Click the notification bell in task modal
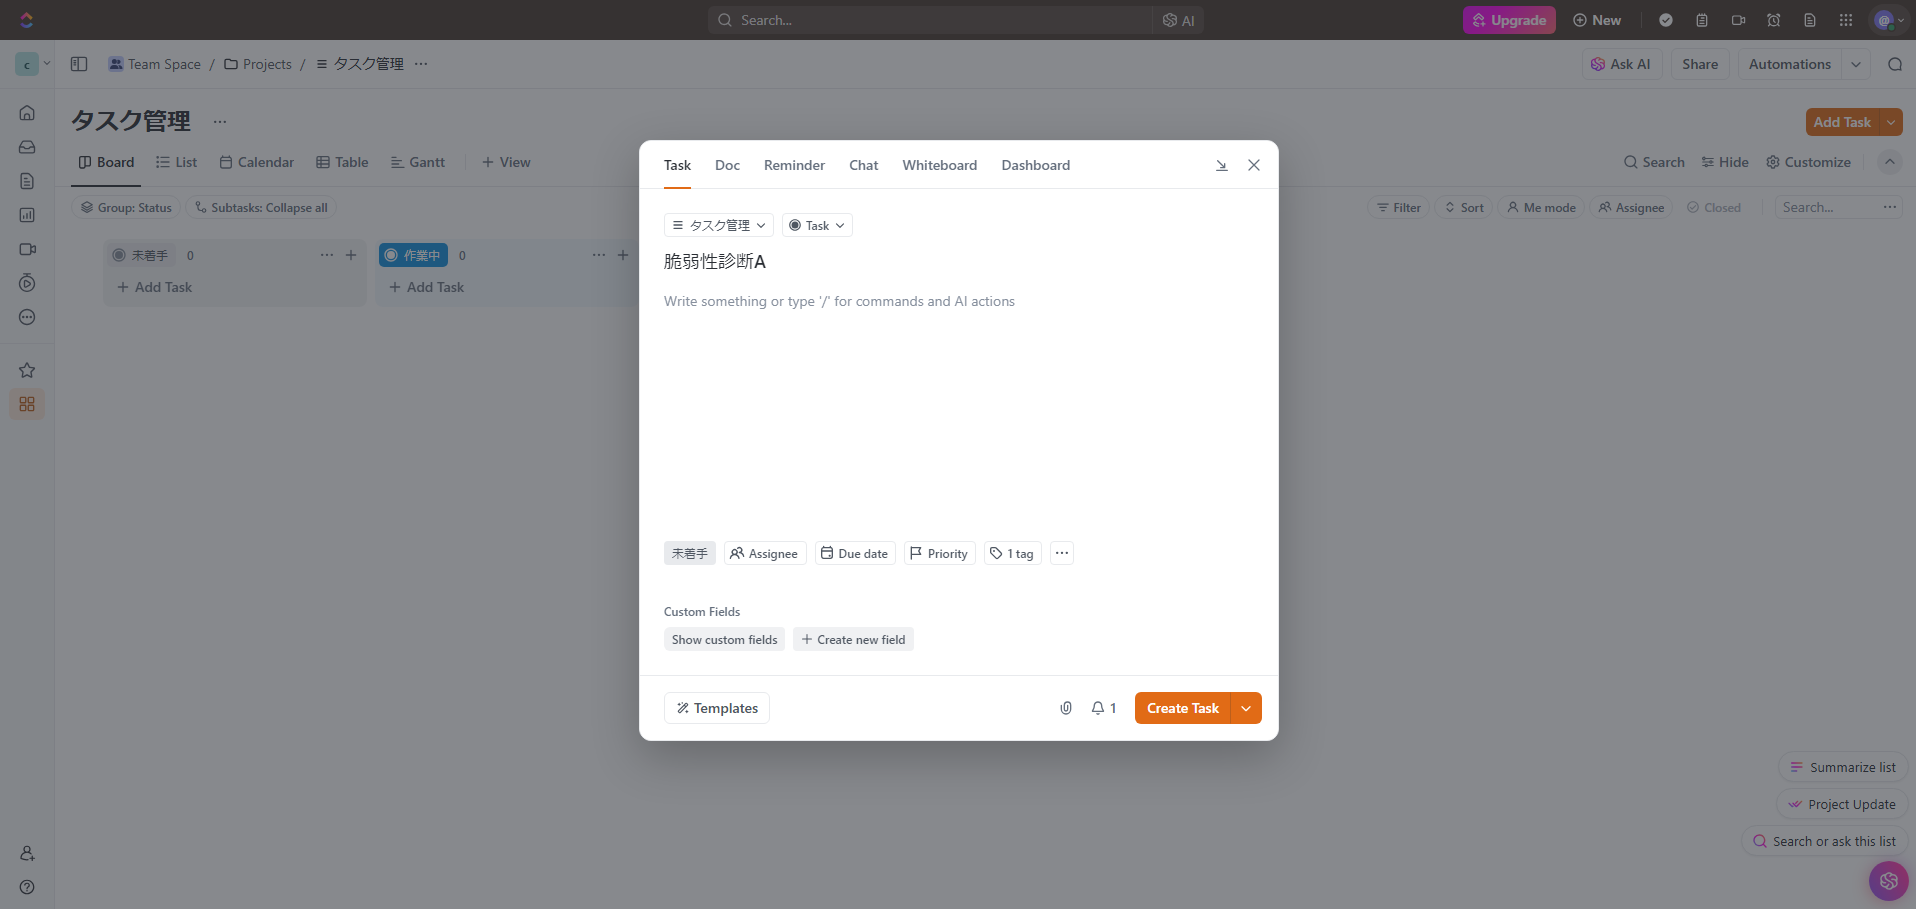This screenshot has width=1916, height=909. click(x=1104, y=708)
